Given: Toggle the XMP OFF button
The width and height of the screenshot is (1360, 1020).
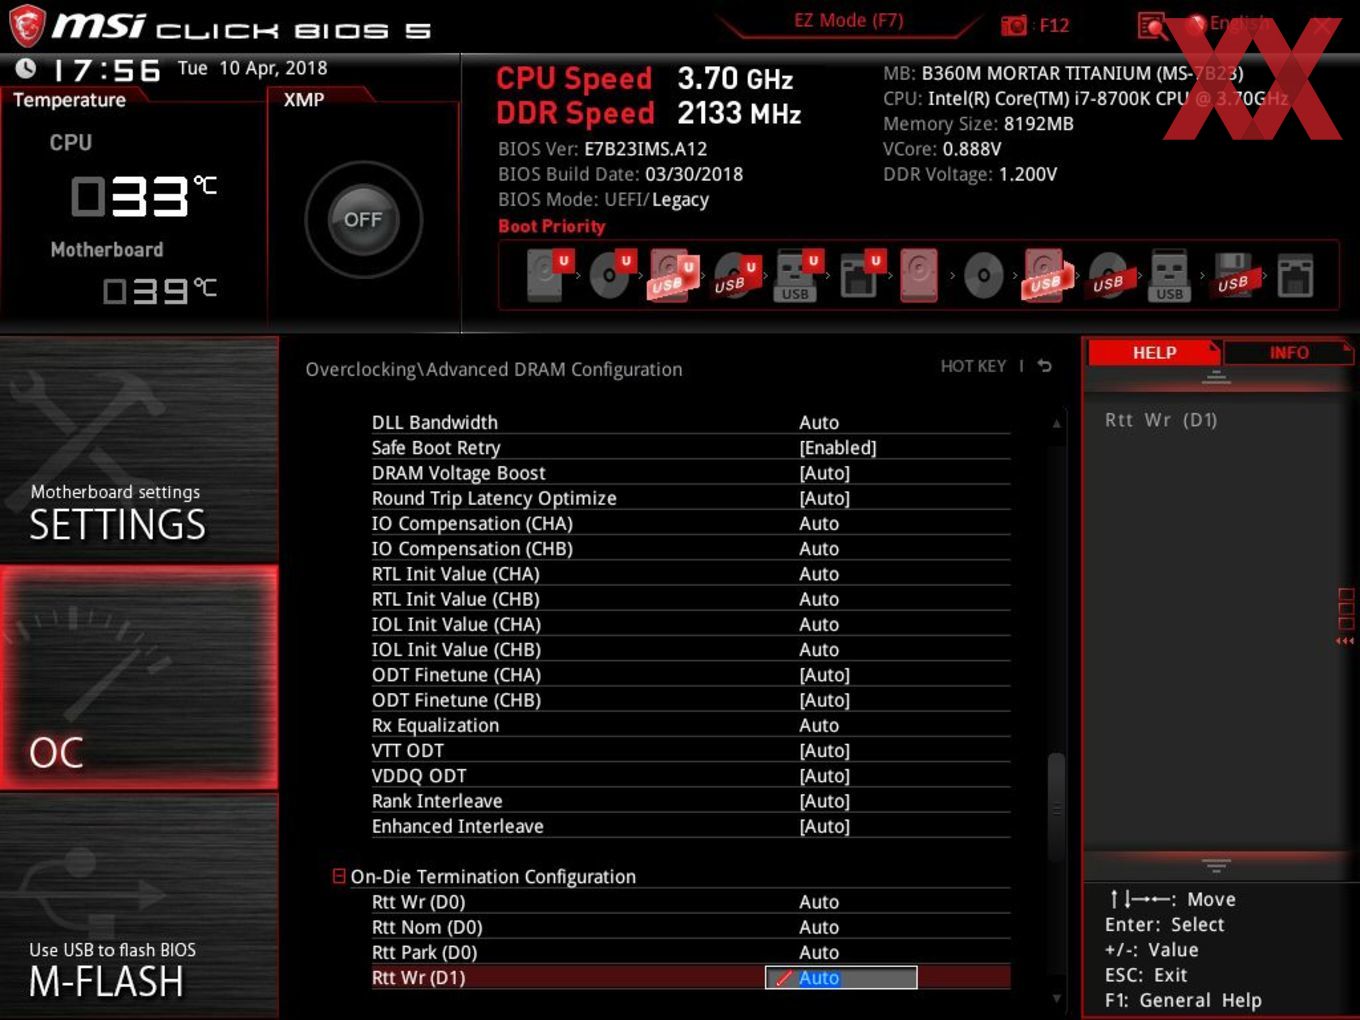Looking at the screenshot, I should 363,219.
